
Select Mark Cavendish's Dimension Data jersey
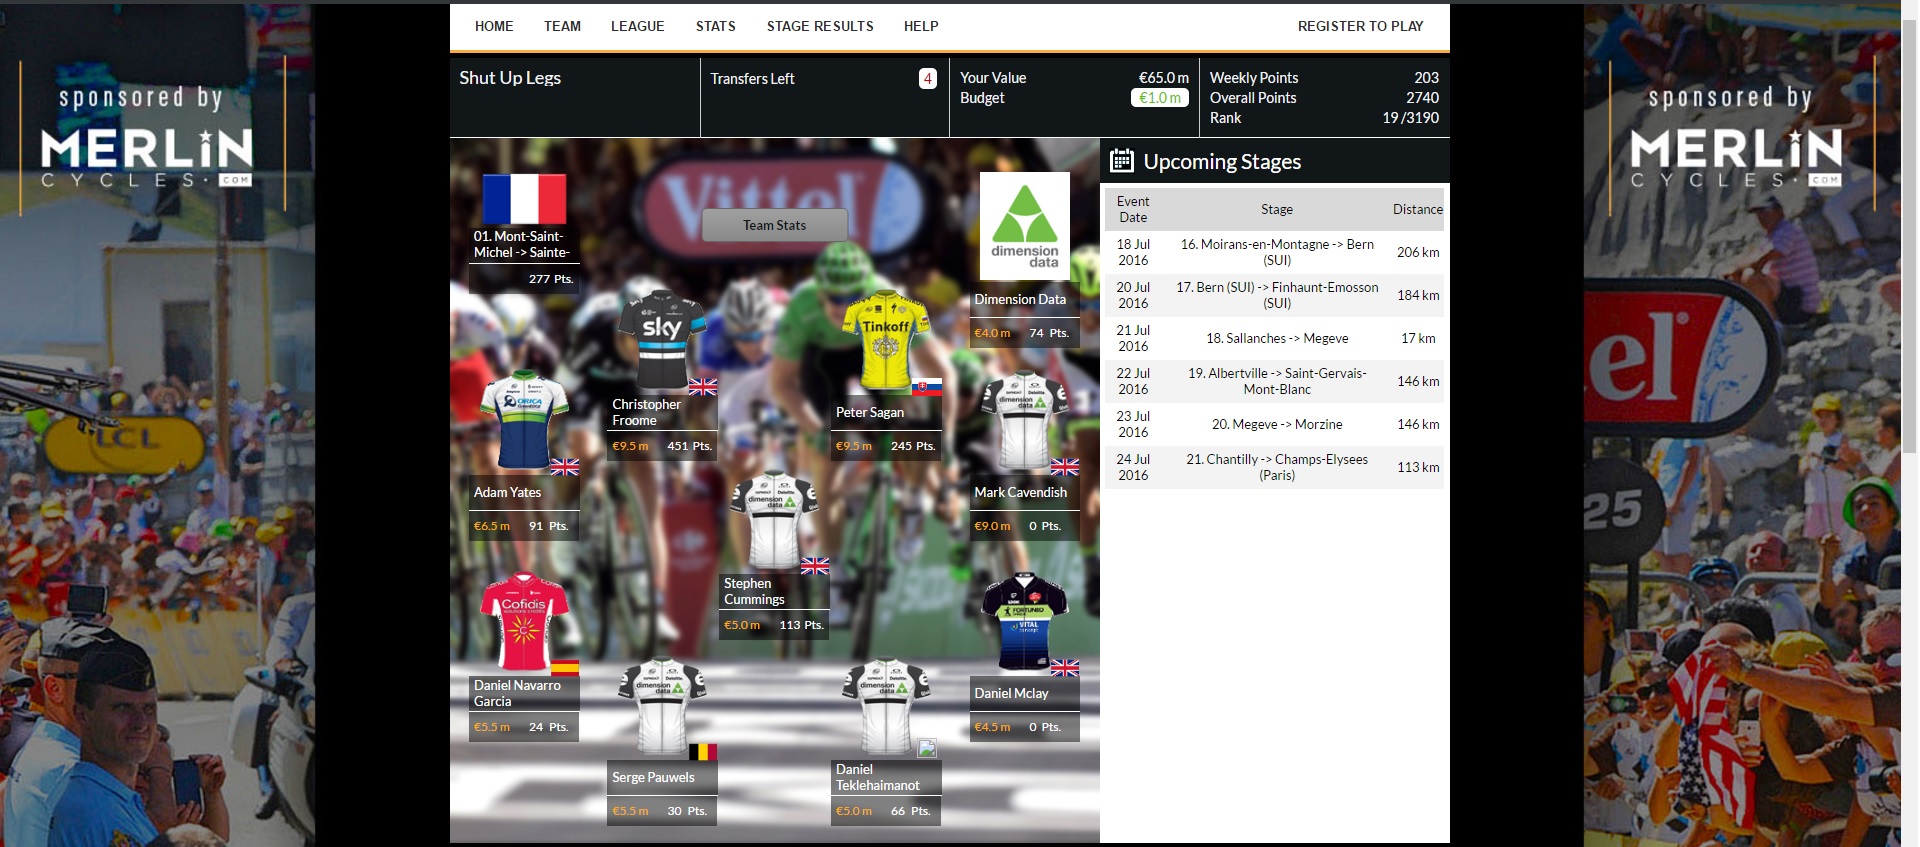click(1024, 421)
